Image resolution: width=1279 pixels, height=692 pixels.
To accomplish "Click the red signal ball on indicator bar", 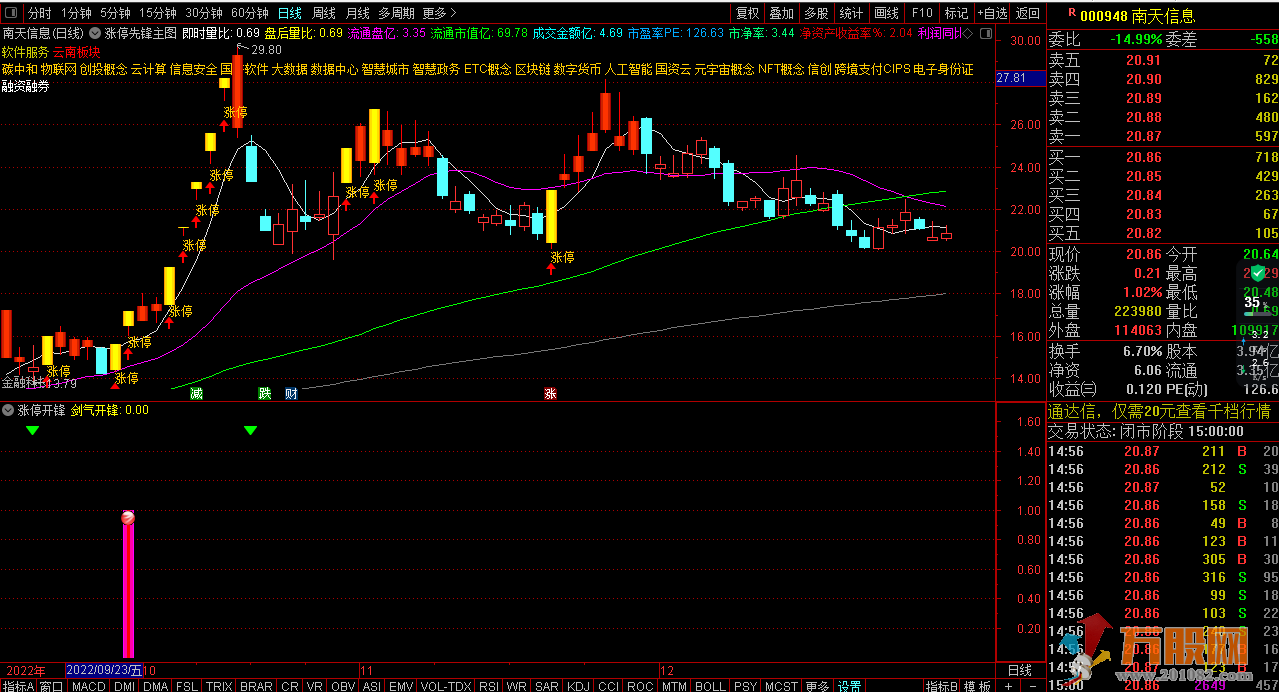I will coord(128,518).
